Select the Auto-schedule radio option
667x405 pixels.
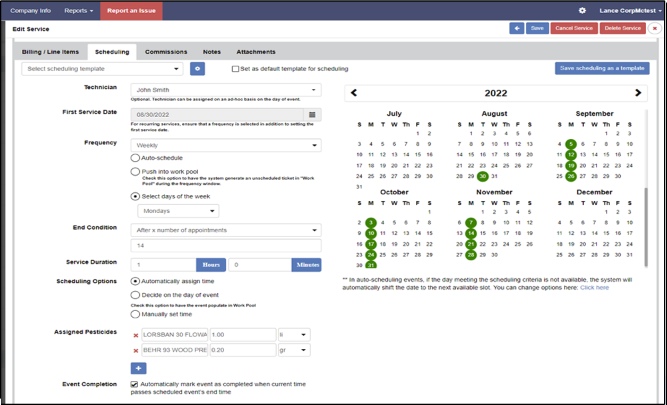pos(136,158)
